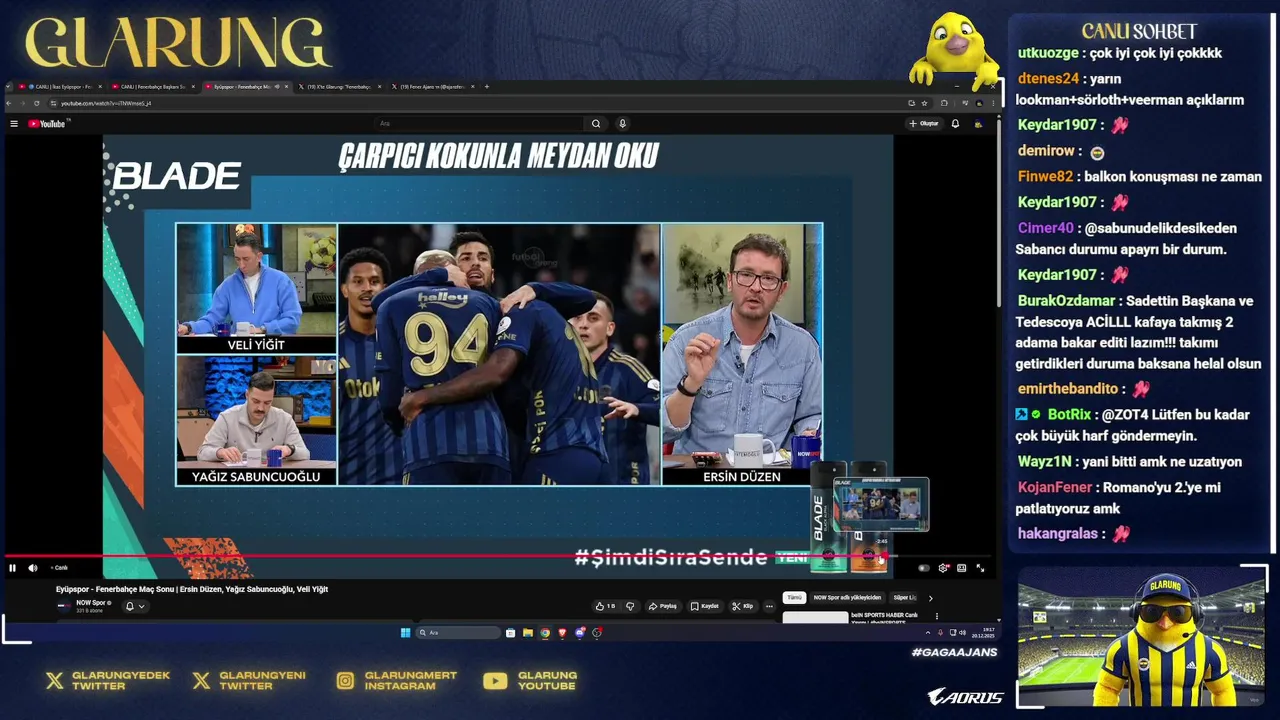1280x720 pixels.
Task: Show more filter chips with the right arrow
Action: 930,598
